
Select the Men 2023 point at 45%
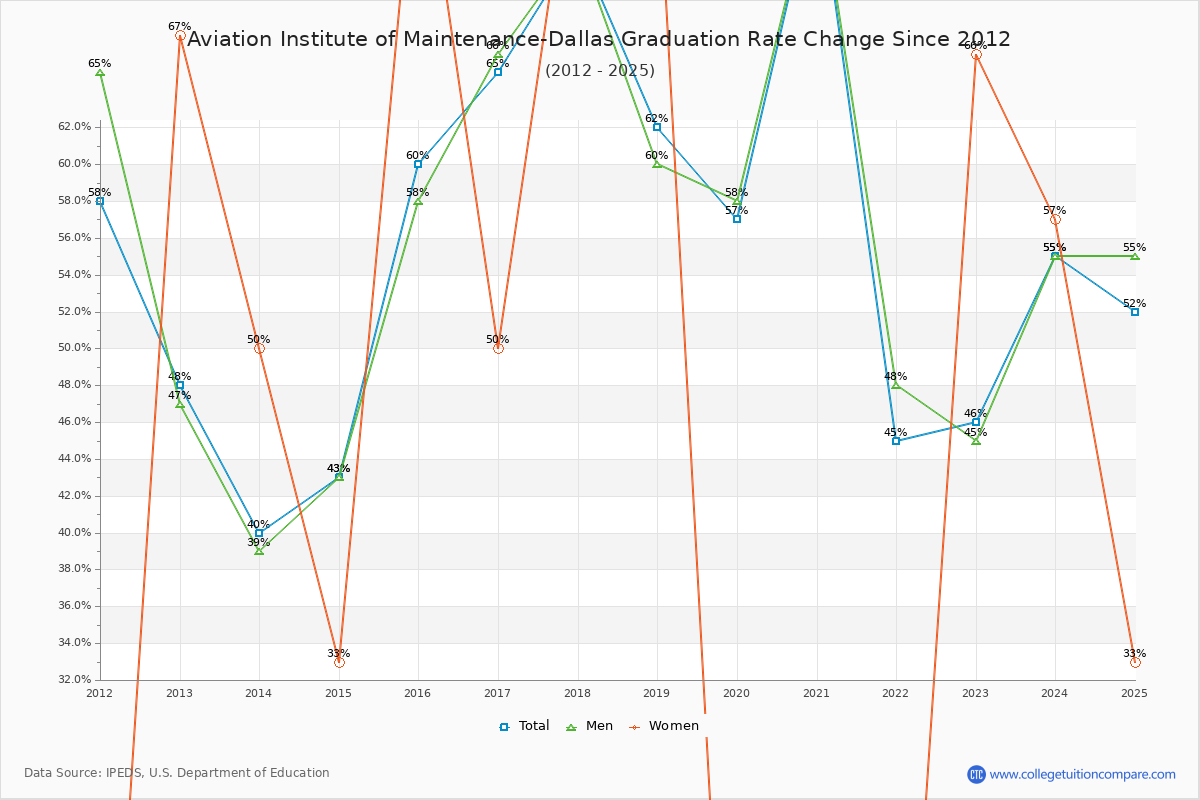click(976, 441)
